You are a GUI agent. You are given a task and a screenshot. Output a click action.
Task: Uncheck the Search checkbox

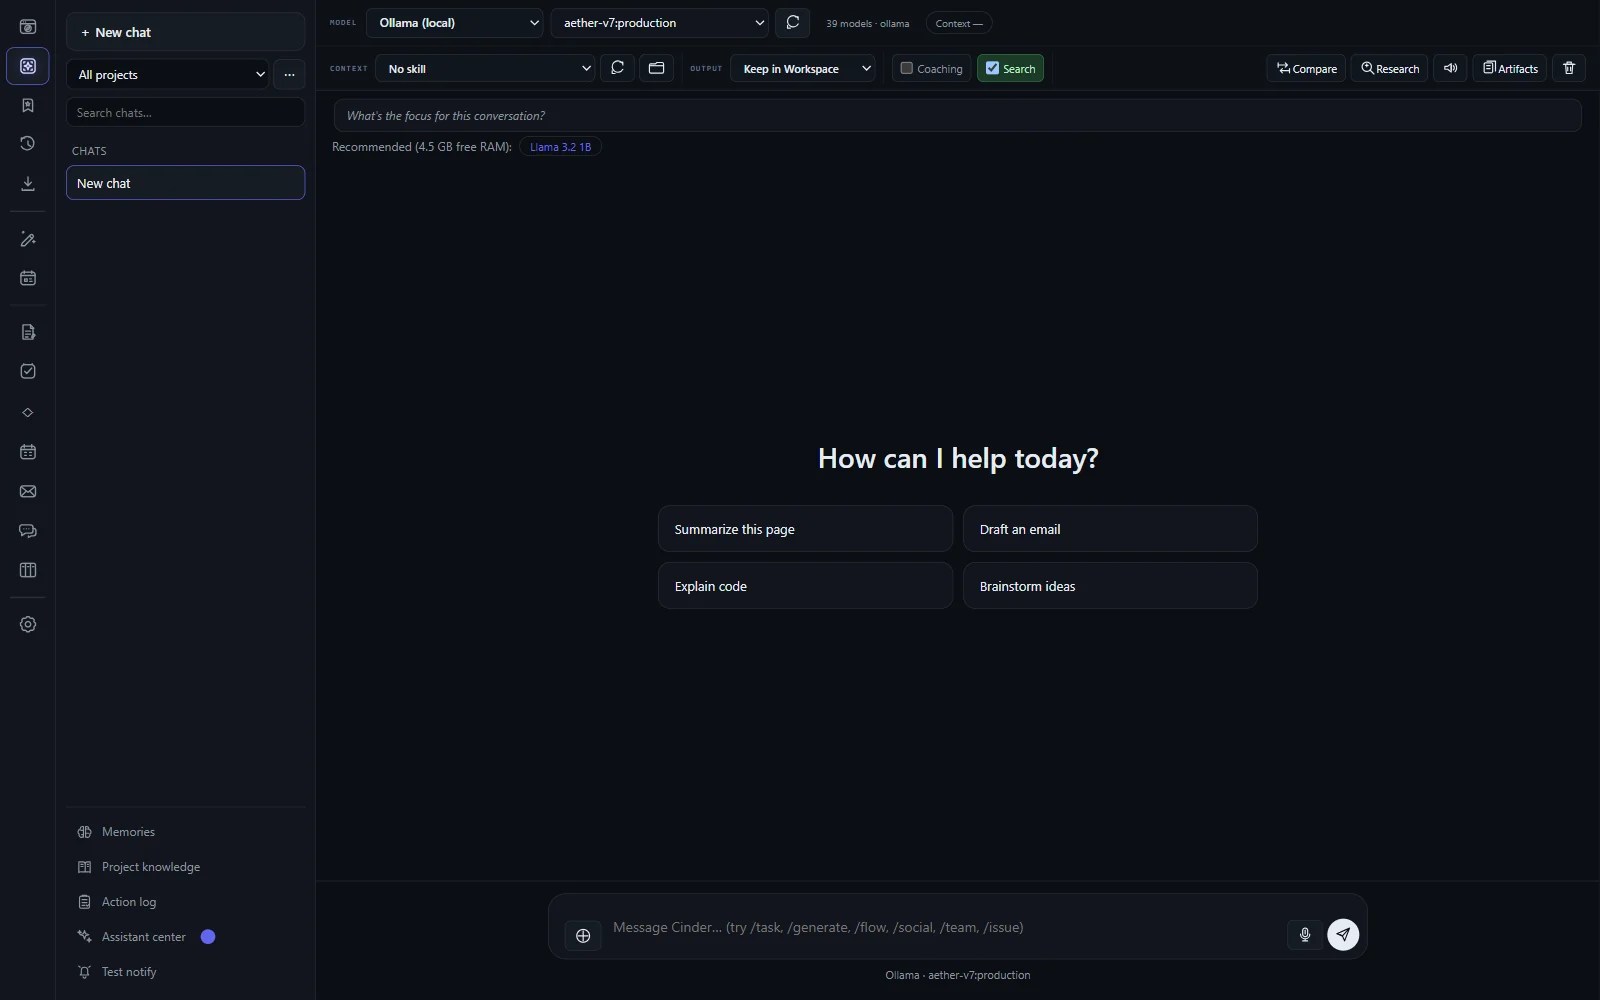pos(992,68)
